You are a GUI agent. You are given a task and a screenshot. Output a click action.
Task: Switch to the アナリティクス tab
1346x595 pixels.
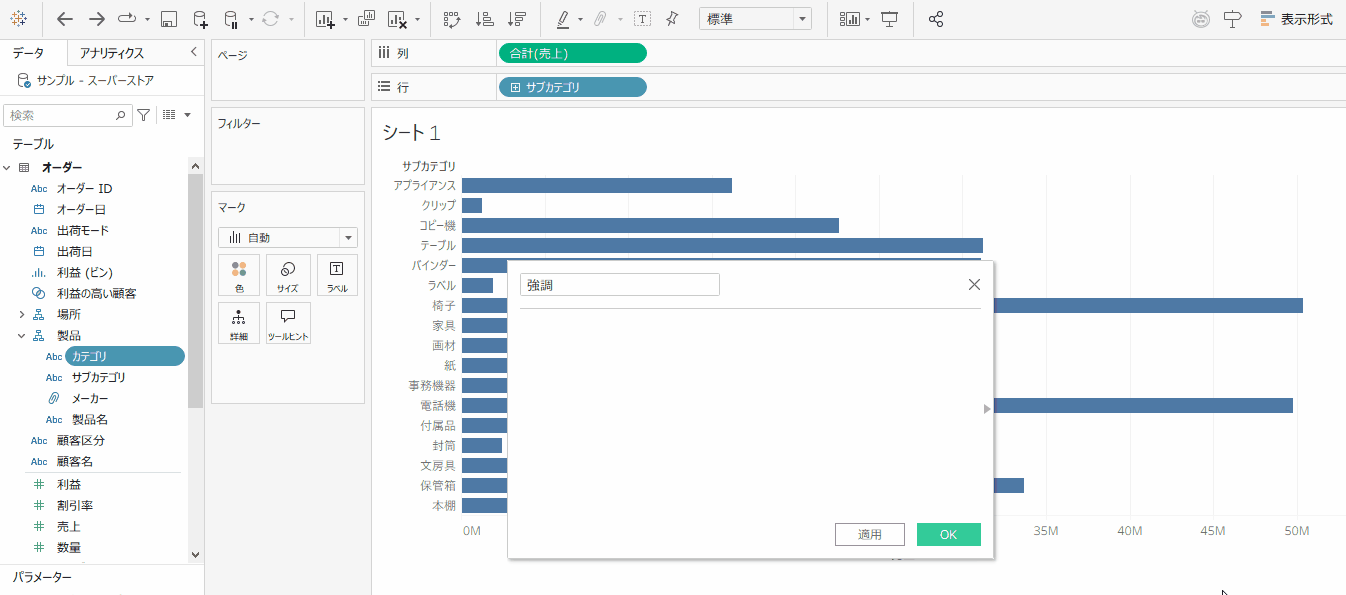tap(112, 53)
